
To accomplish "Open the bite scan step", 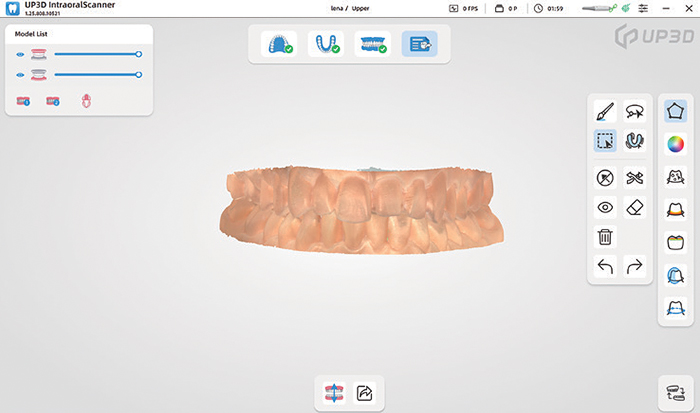I will 371,44.
